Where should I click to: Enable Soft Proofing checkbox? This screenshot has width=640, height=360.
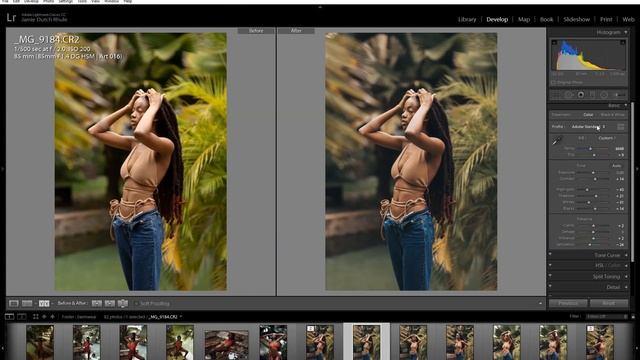tap(136, 304)
